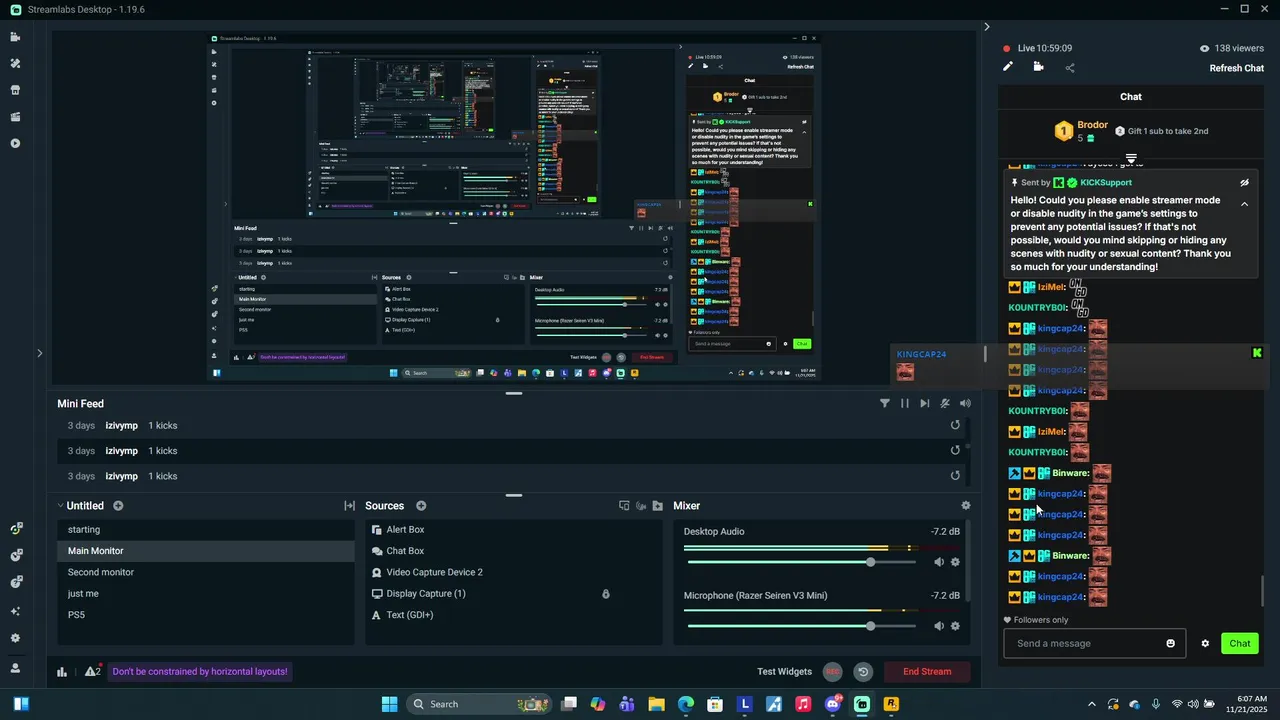
Task: Open performance stats bar-chart icon
Action: (x=62, y=672)
